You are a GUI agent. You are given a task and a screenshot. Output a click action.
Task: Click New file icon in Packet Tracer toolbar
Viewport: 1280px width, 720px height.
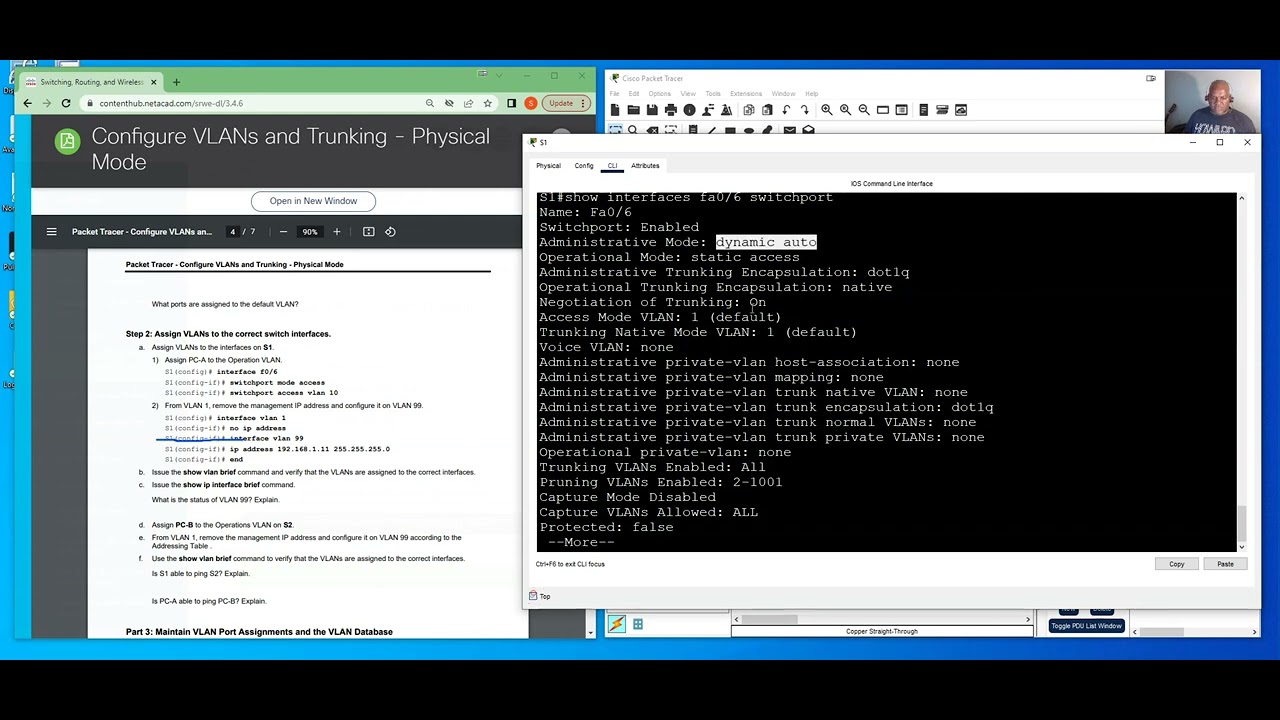[615, 110]
